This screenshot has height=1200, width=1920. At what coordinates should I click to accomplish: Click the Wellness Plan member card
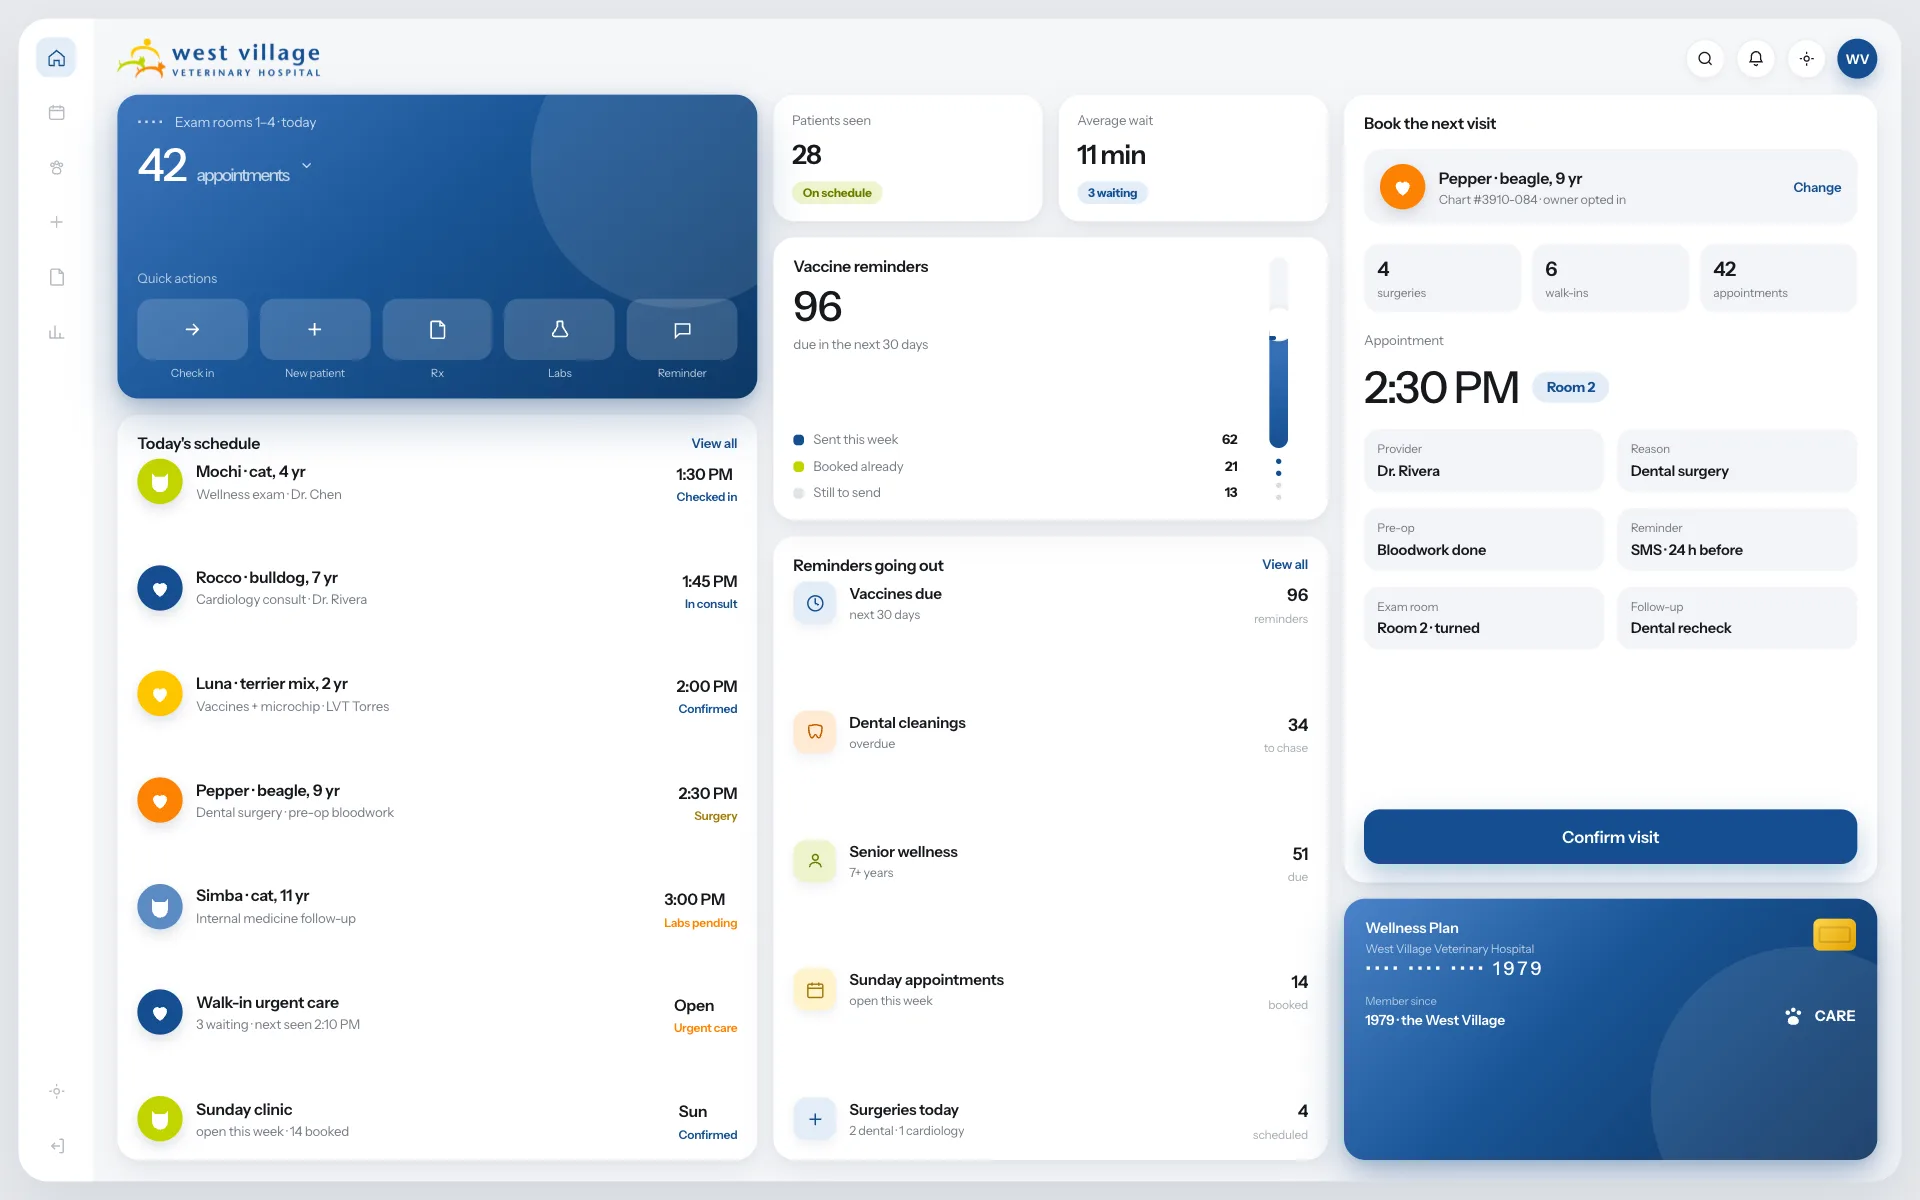[1610, 1029]
